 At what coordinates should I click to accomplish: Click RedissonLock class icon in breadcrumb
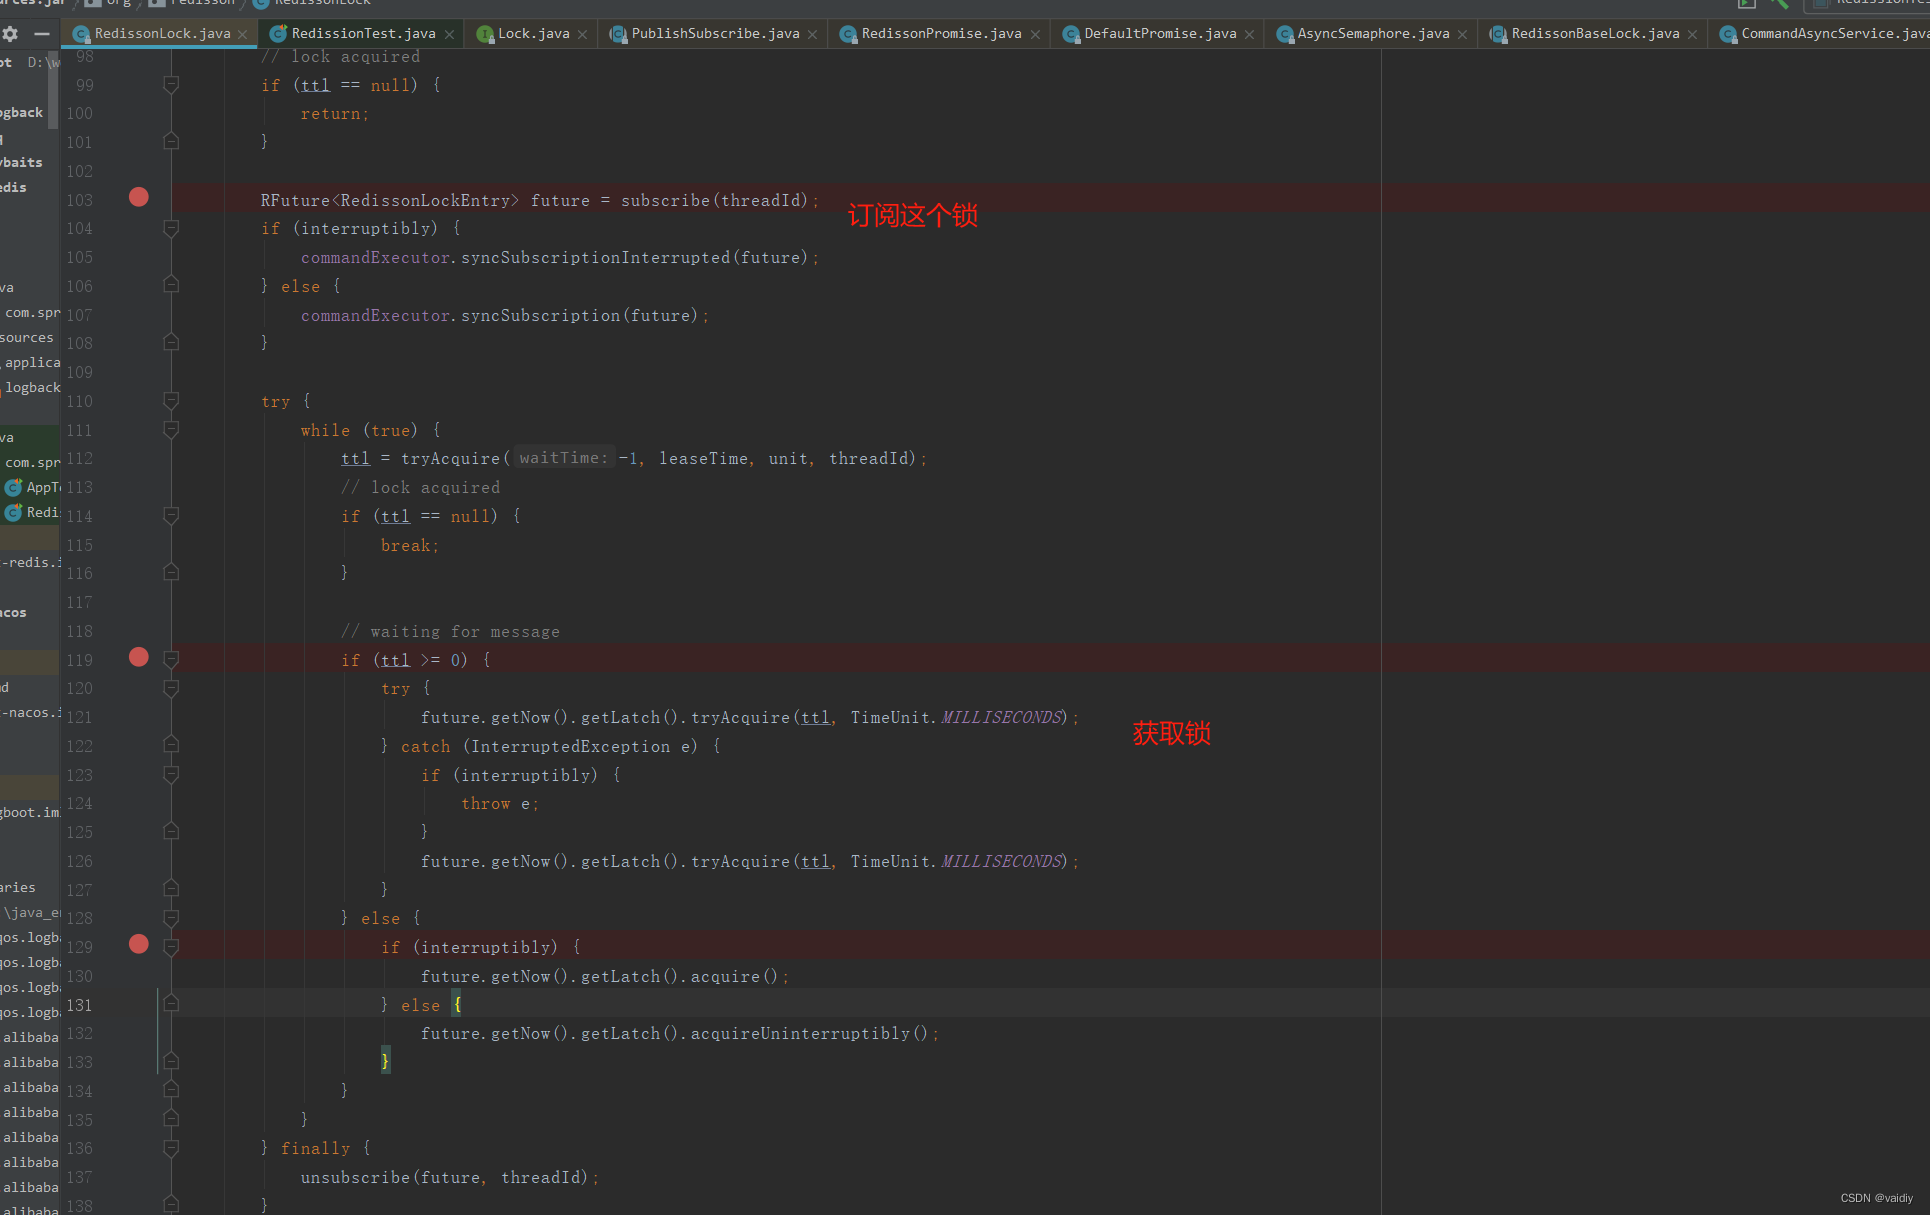point(261,3)
